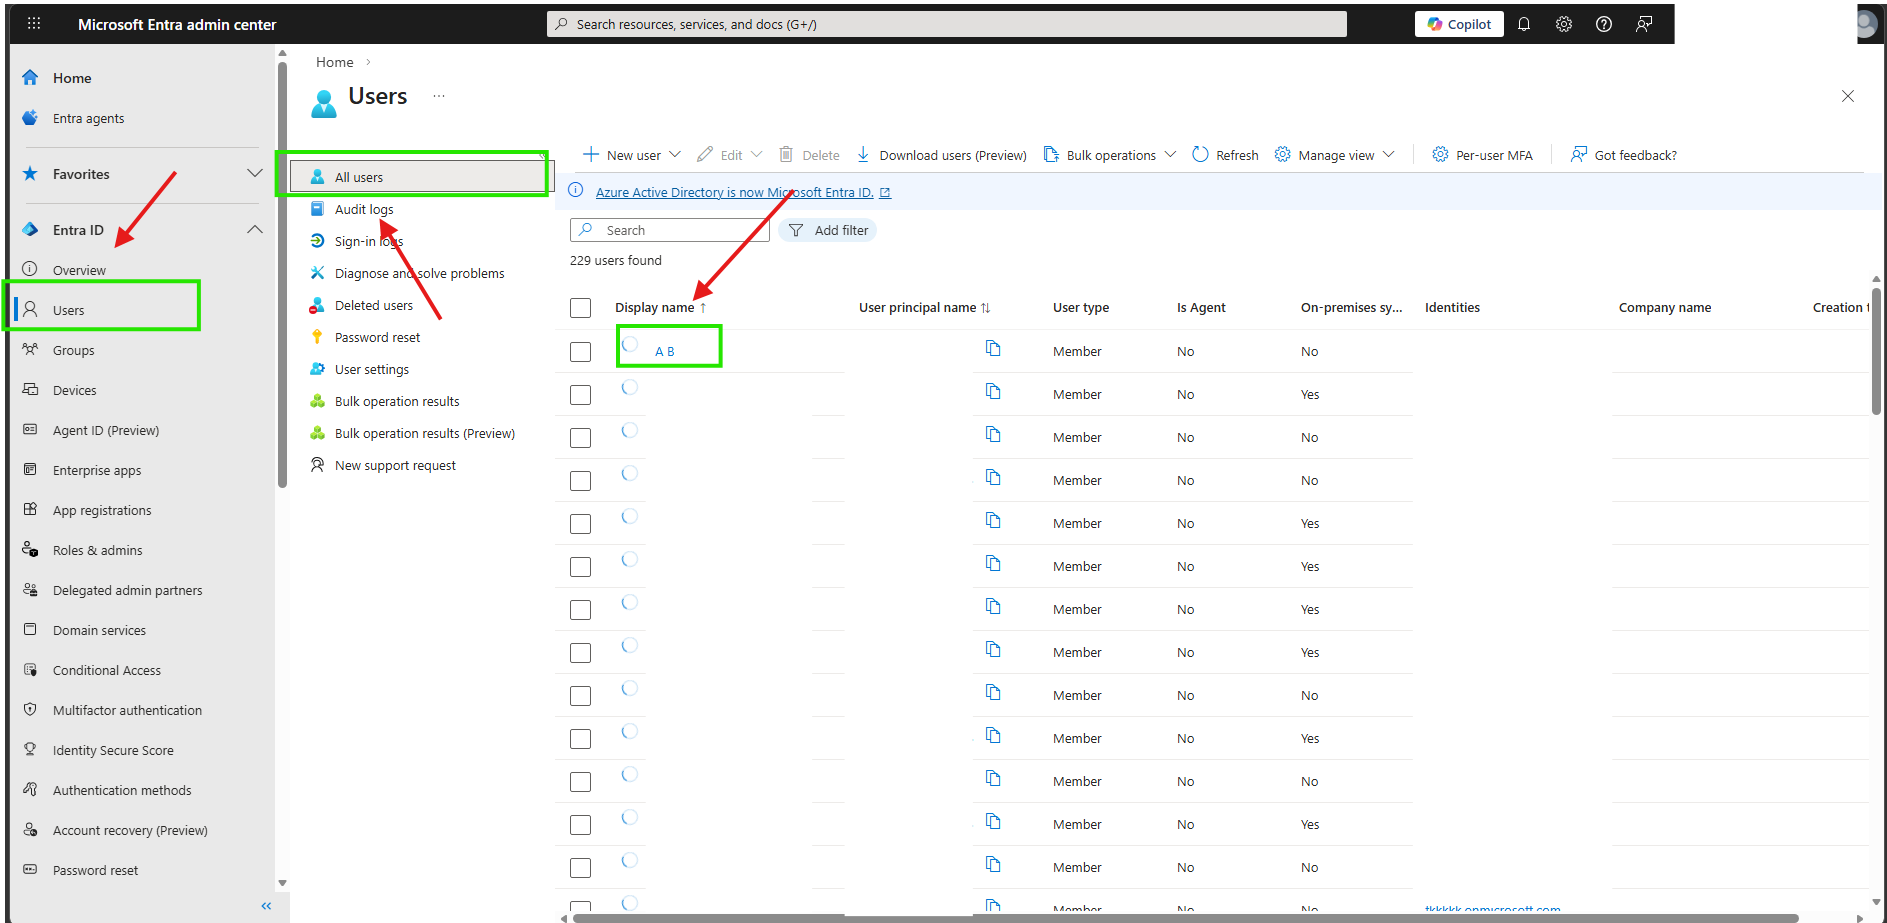
Task: Click the Search users input field
Action: [670, 230]
